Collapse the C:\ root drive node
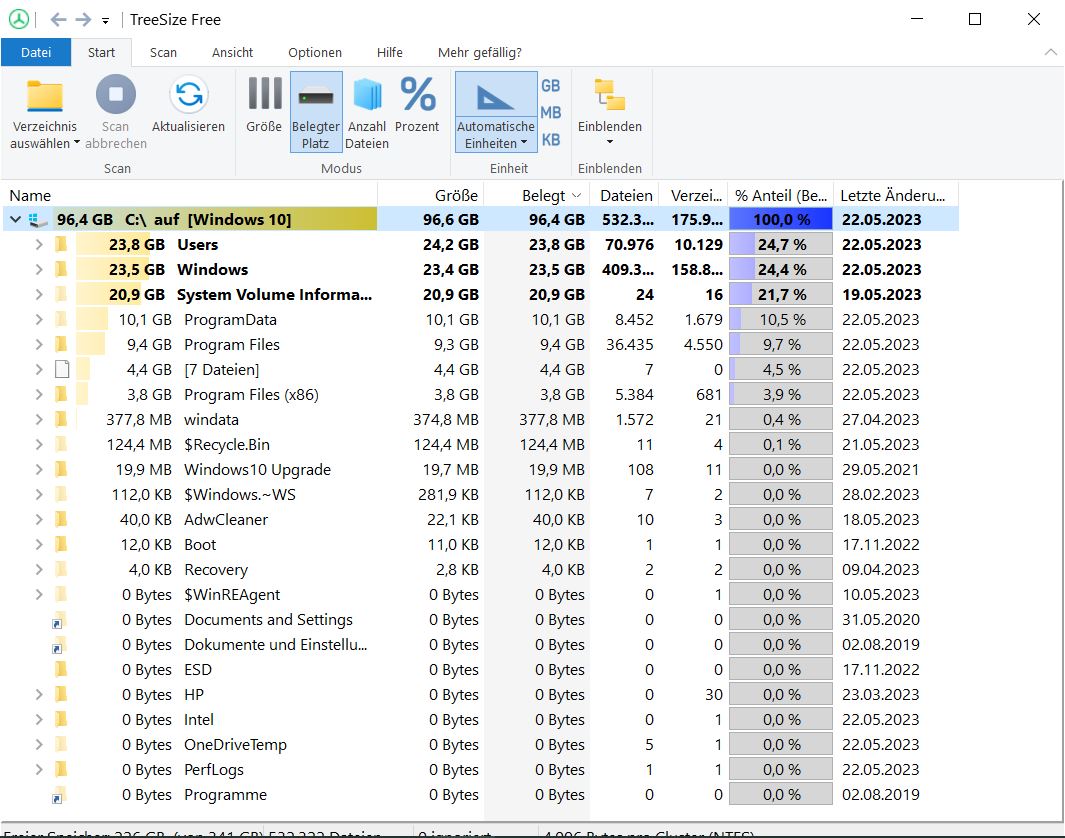The height and width of the screenshot is (838, 1065). tap(16, 219)
